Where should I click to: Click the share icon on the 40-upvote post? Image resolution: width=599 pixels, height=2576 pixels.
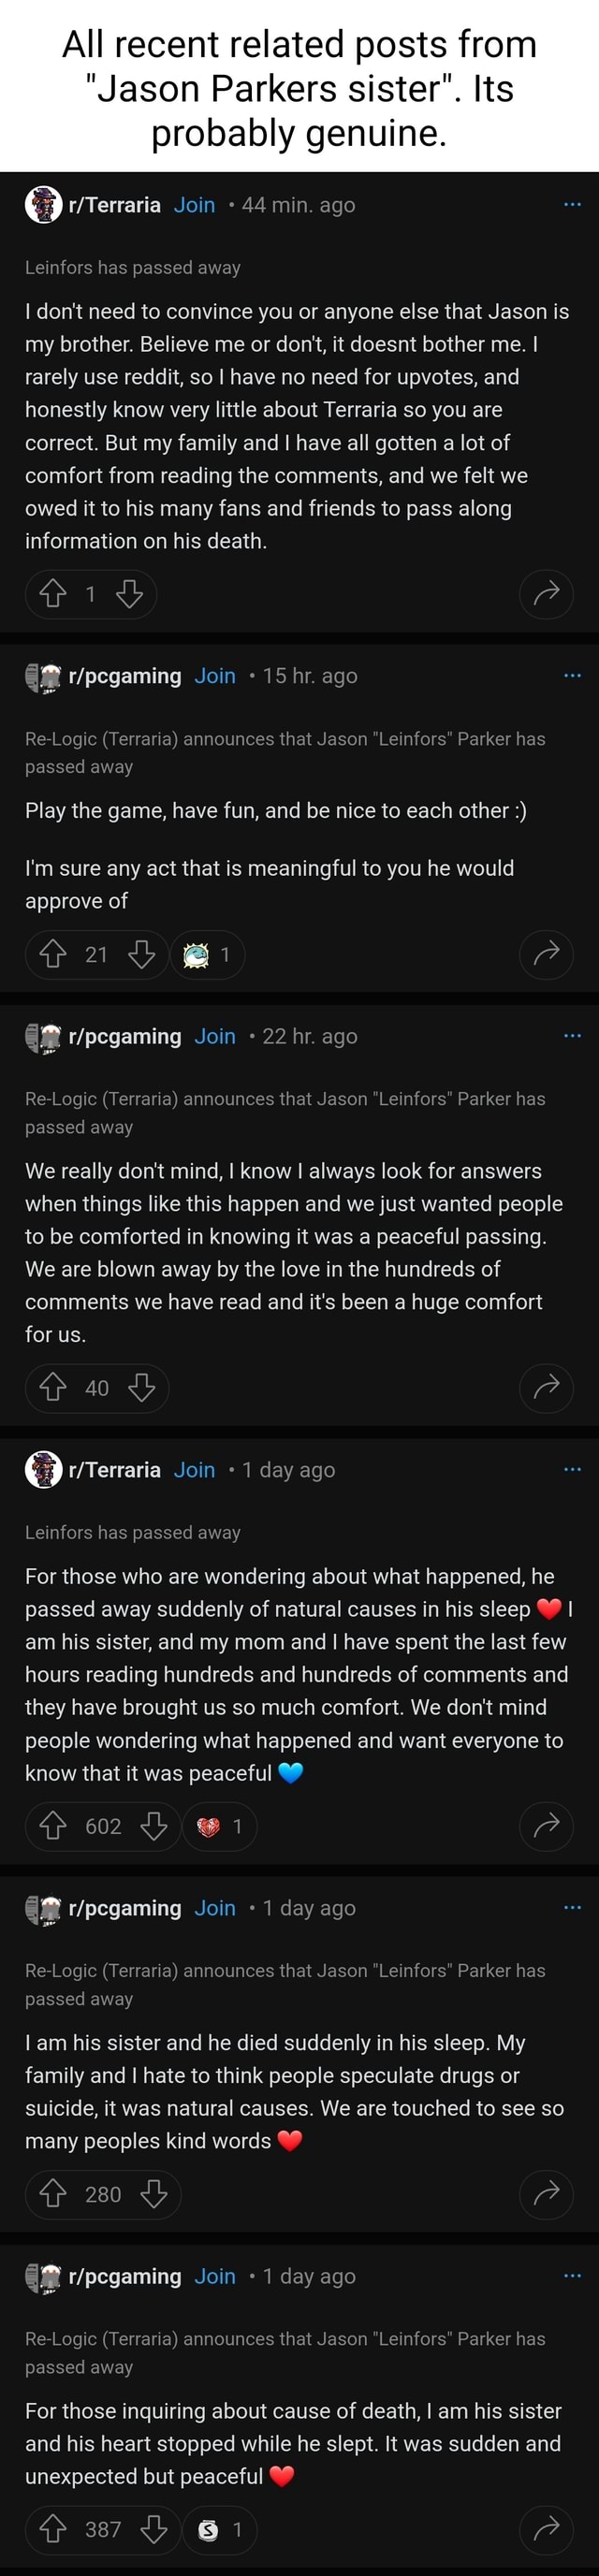(x=546, y=1388)
